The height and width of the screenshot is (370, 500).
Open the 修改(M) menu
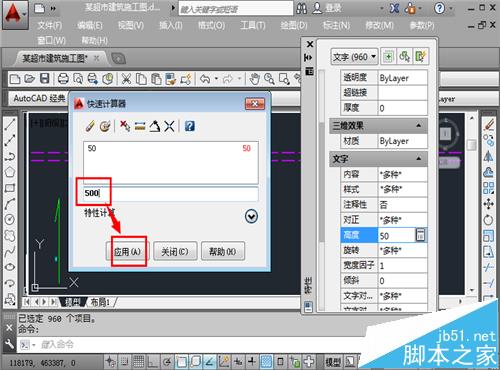tap(380, 26)
